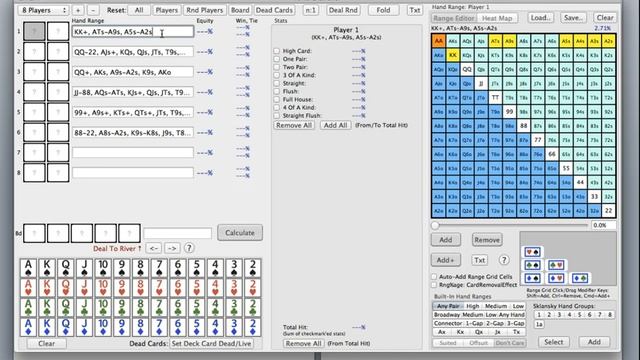This screenshot has height=360, width=640.
Task: Switch to the Range Editor tab
Action: 454,18
